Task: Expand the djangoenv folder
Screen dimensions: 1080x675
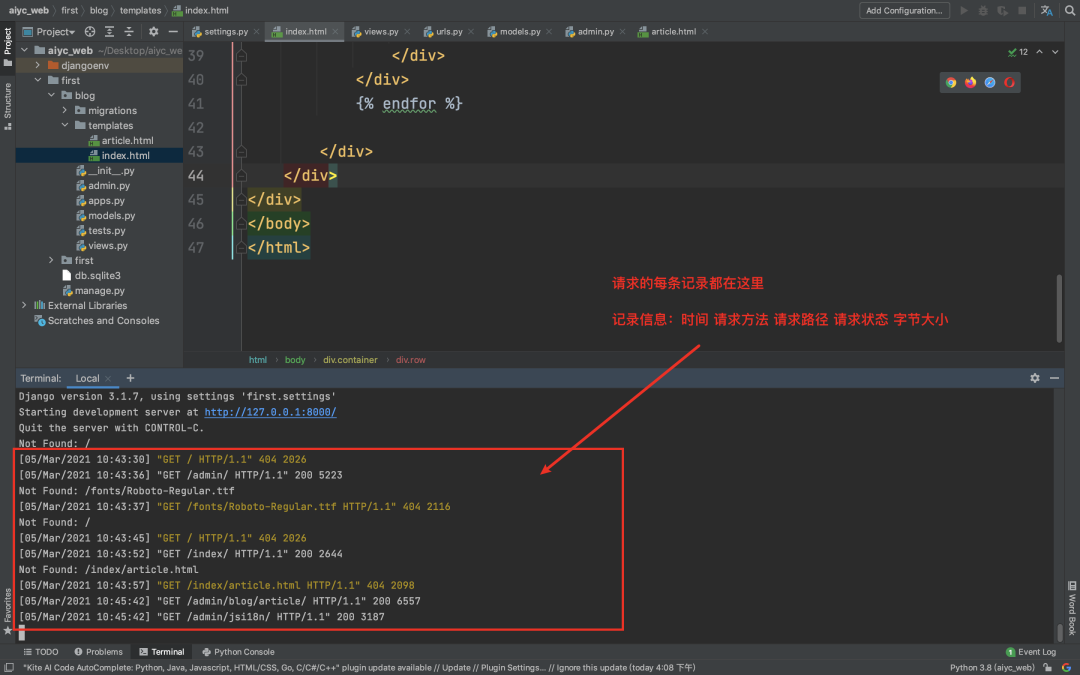Action: coord(38,65)
